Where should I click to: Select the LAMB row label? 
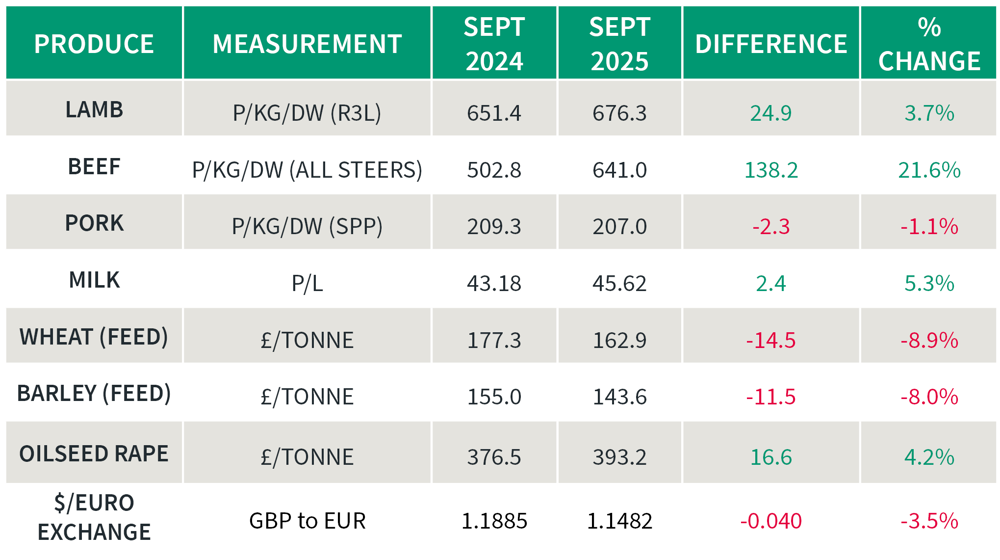94,109
